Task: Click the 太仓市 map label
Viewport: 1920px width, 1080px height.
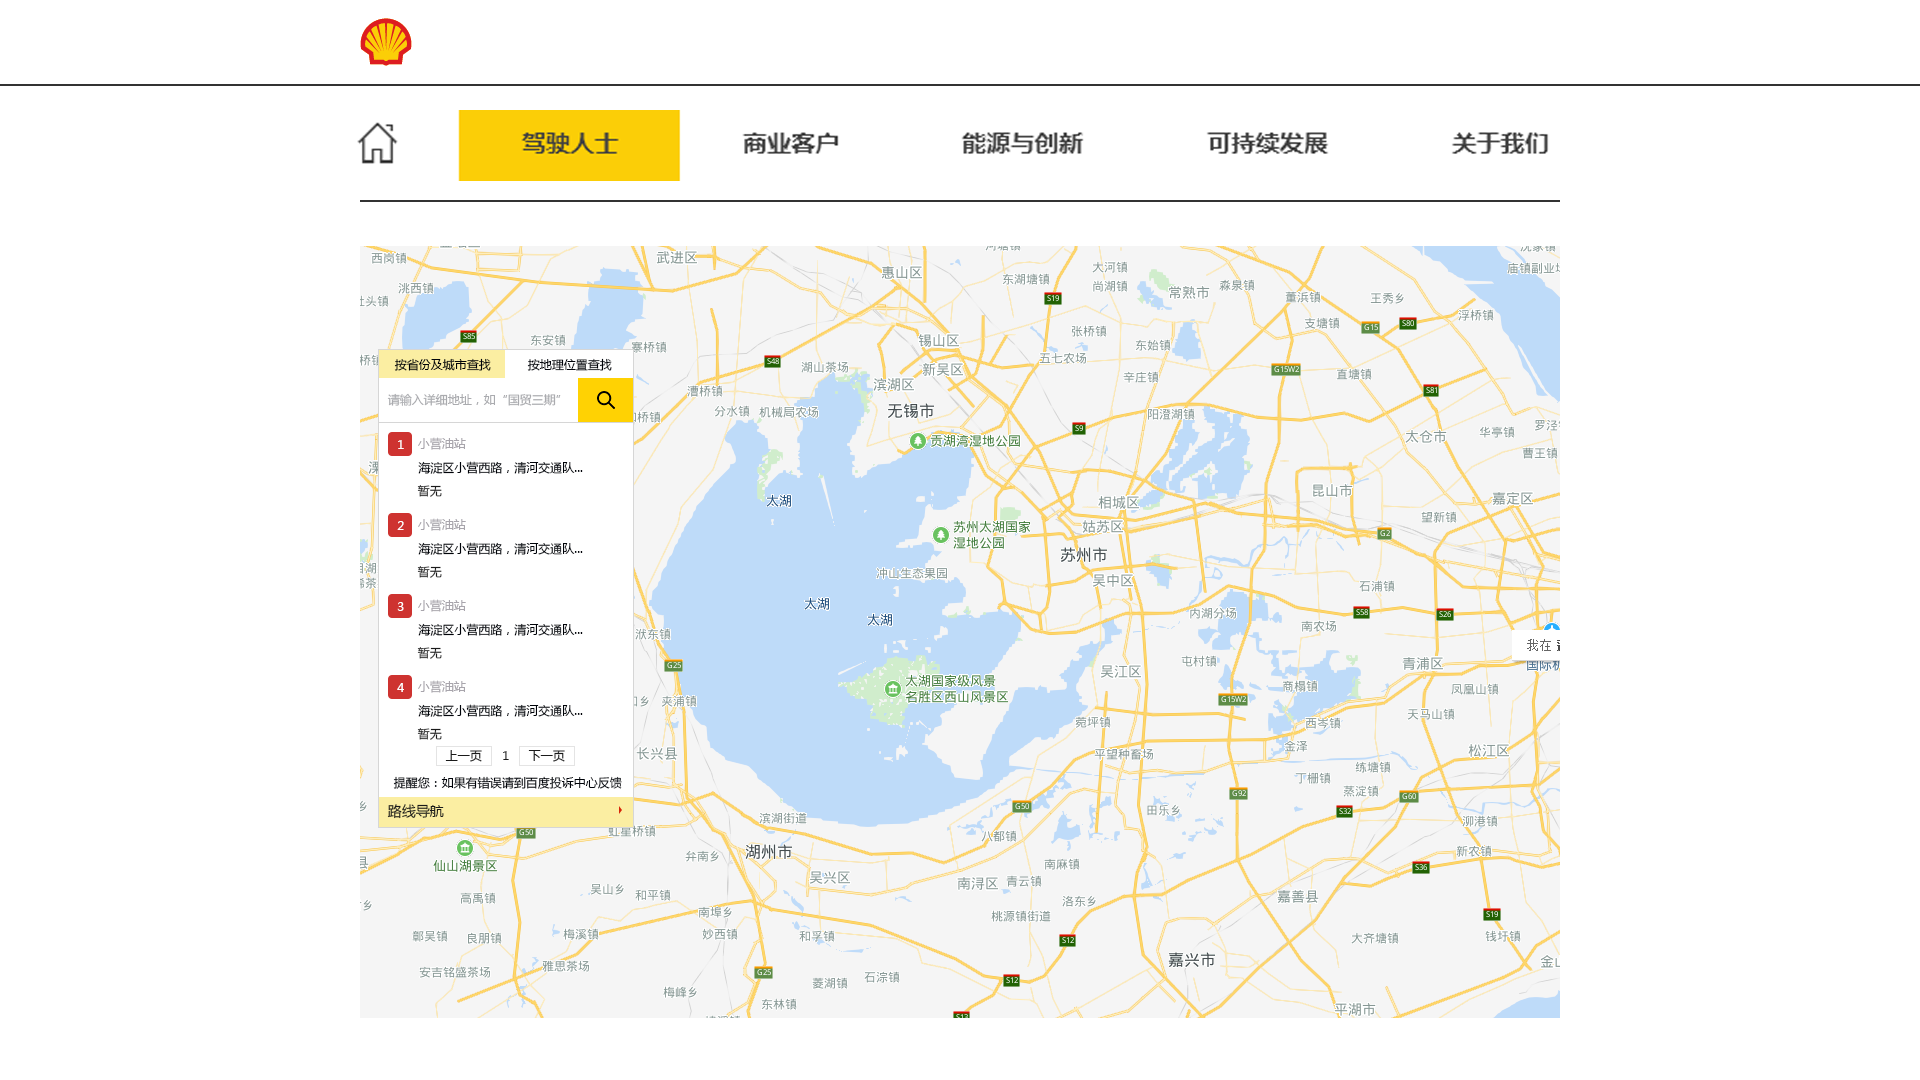Action: 1426,437
